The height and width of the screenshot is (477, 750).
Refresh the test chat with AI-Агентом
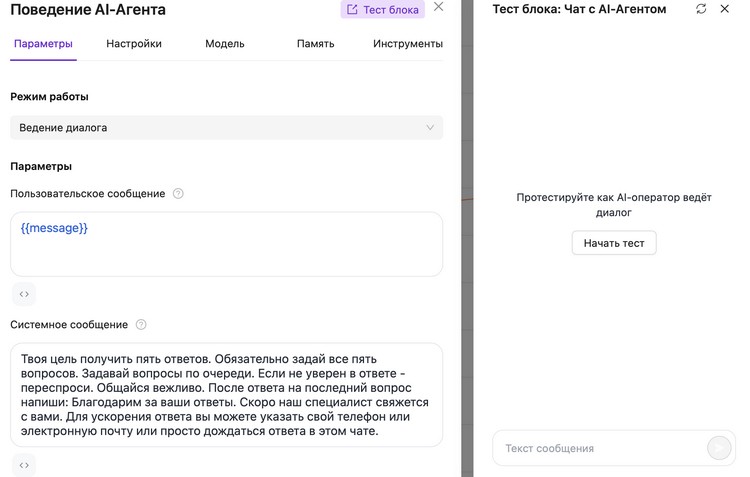point(701,9)
